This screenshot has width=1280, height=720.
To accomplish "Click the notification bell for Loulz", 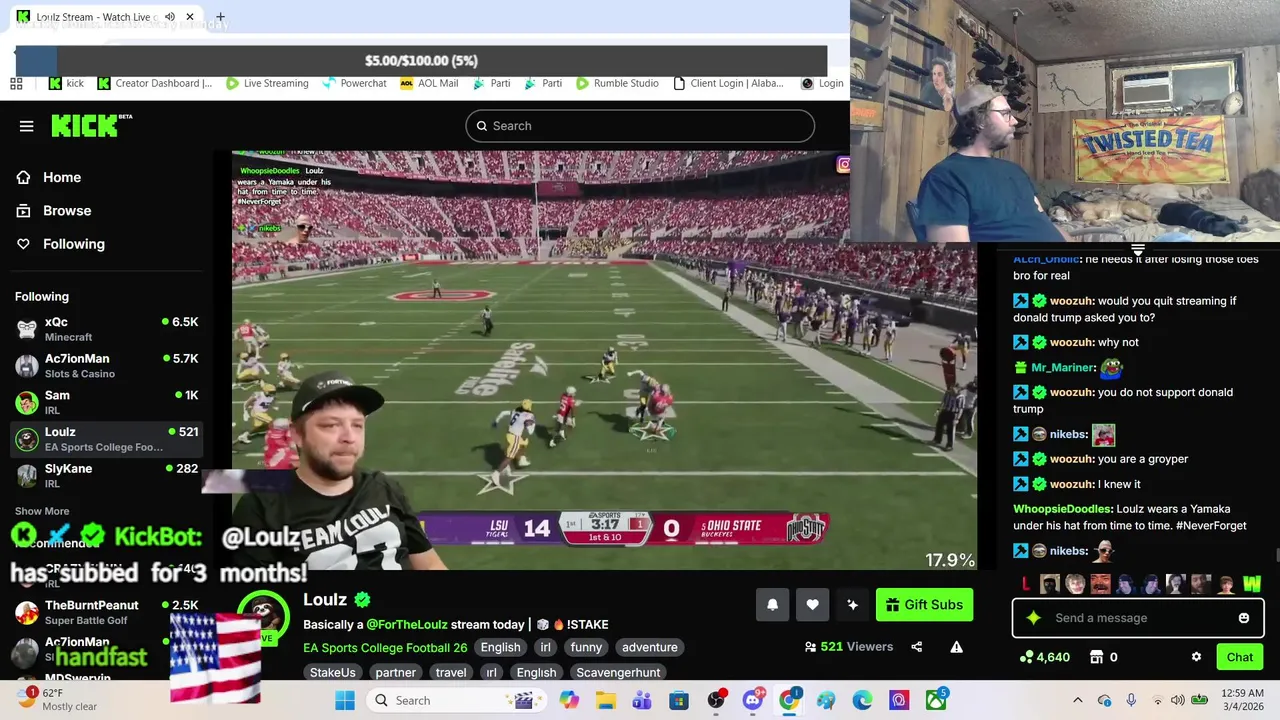I will coord(772,605).
